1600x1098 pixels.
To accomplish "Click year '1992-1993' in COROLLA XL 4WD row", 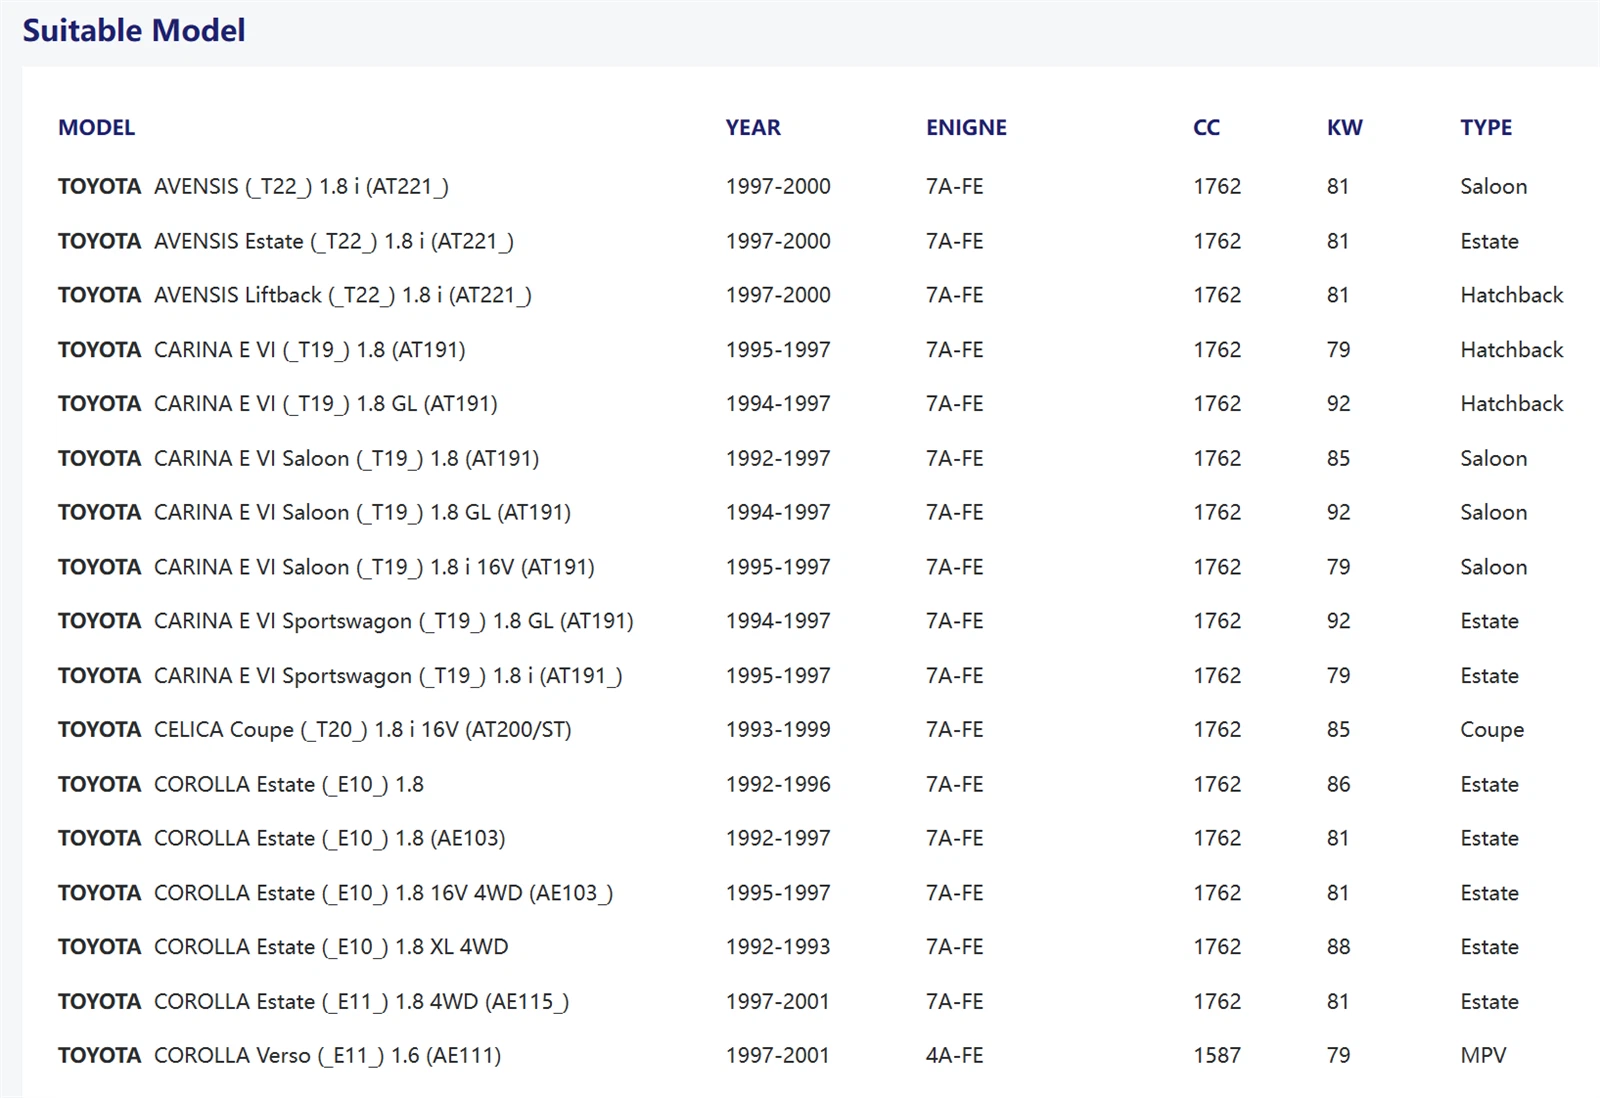I will (778, 947).
